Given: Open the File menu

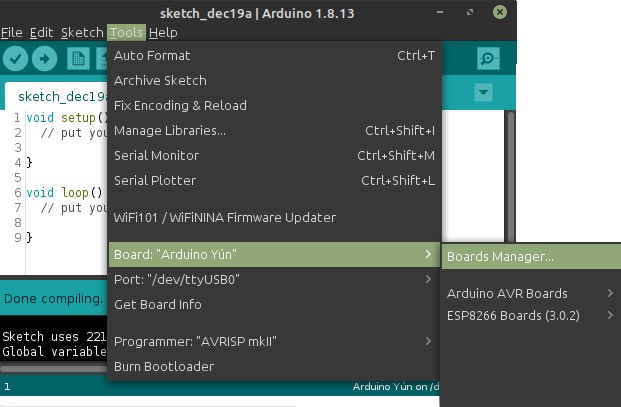Looking at the screenshot, I should point(12,32).
